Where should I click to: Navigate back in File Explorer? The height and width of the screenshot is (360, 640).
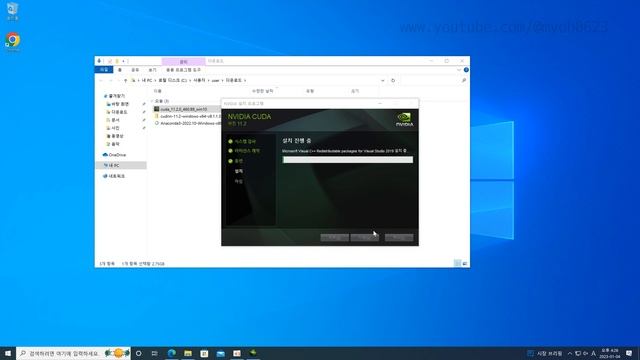[x=101, y=81]
